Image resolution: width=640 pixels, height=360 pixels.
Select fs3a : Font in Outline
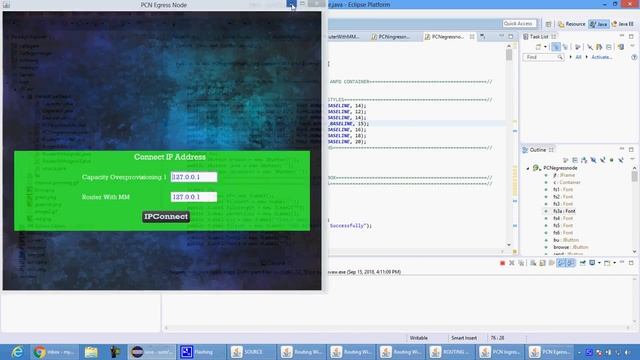[x=564, y=211]
